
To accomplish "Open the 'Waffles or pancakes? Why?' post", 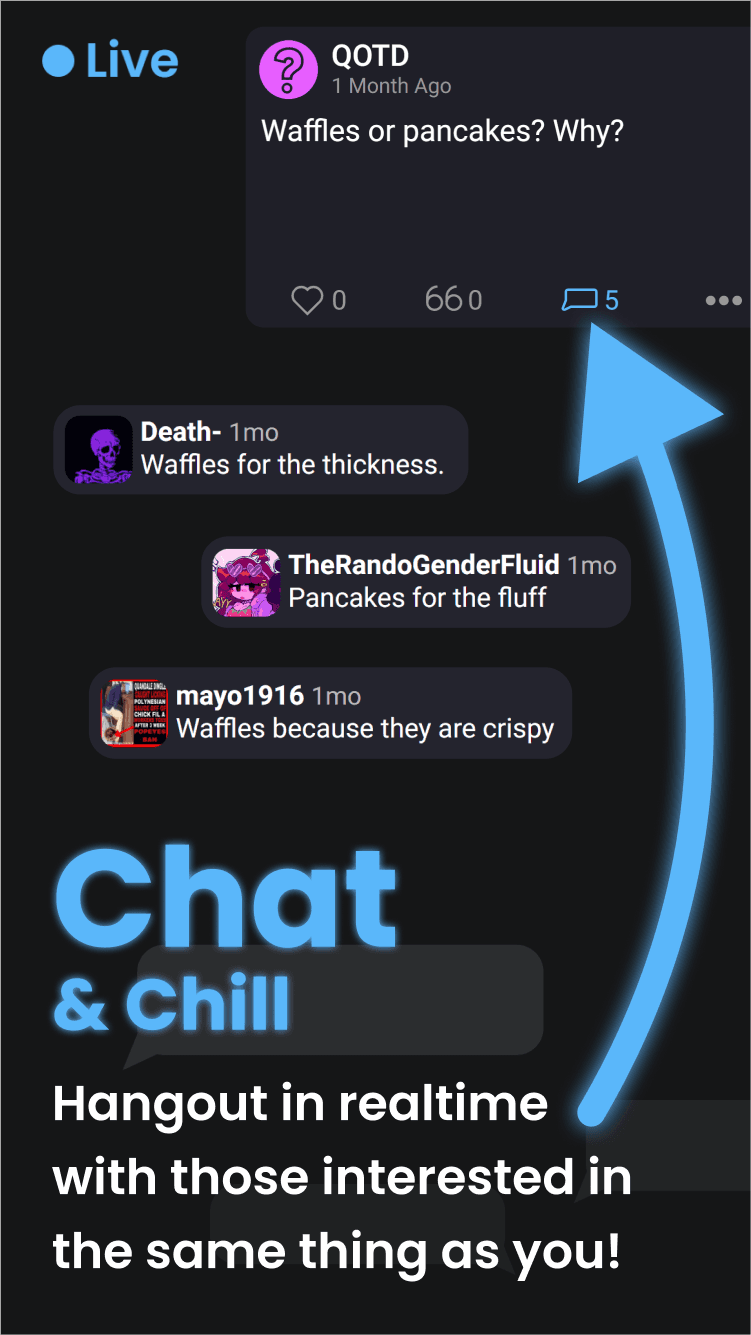I will click(442, 131).
